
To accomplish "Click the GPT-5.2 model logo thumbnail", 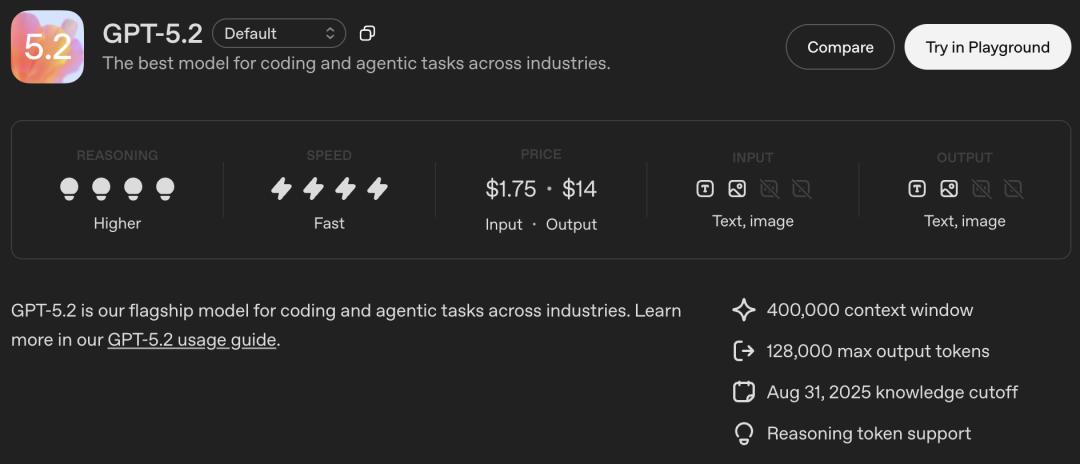I will coord(47,47).
